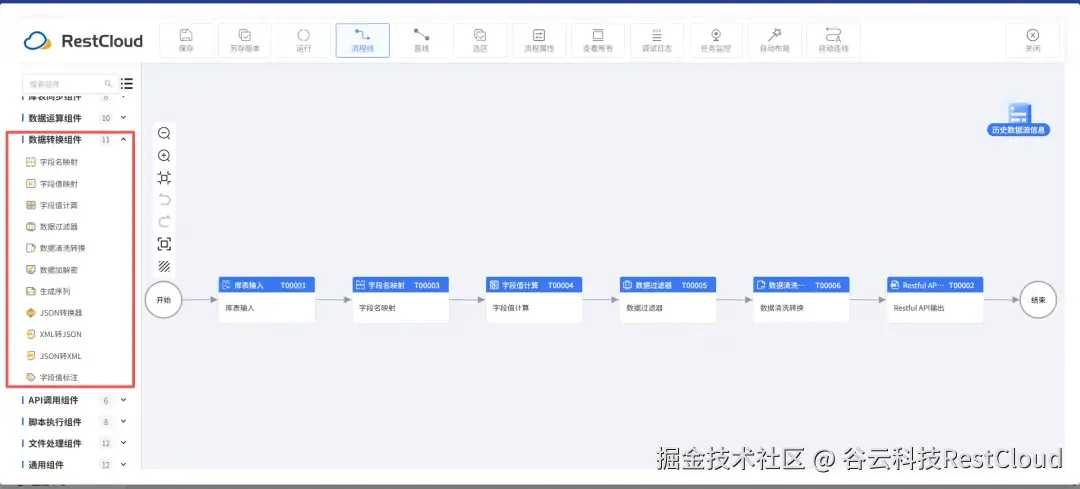
Task: Select the Restful API T00002 node
Action: pyautogui.click(x=935, y=300)
